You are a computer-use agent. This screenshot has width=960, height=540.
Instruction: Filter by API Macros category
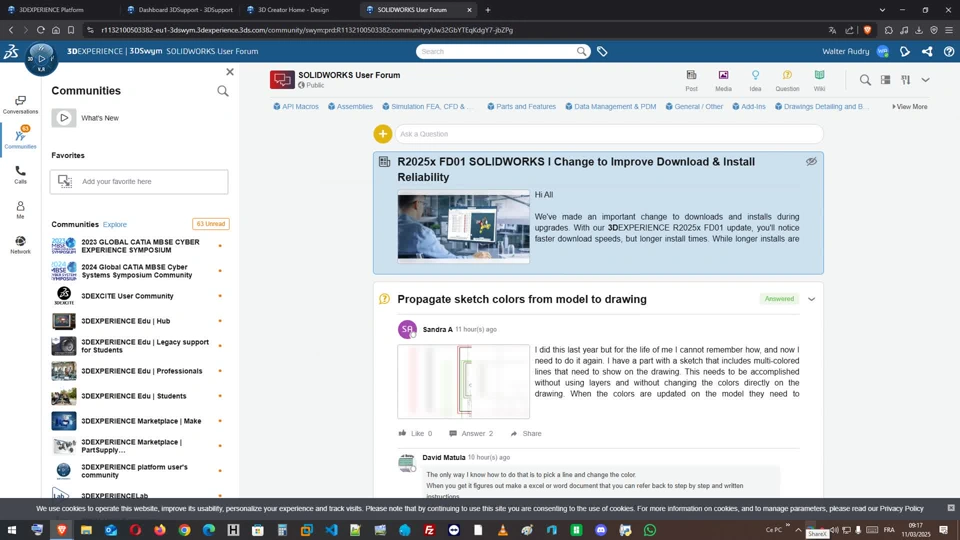[x=296, y=107]
